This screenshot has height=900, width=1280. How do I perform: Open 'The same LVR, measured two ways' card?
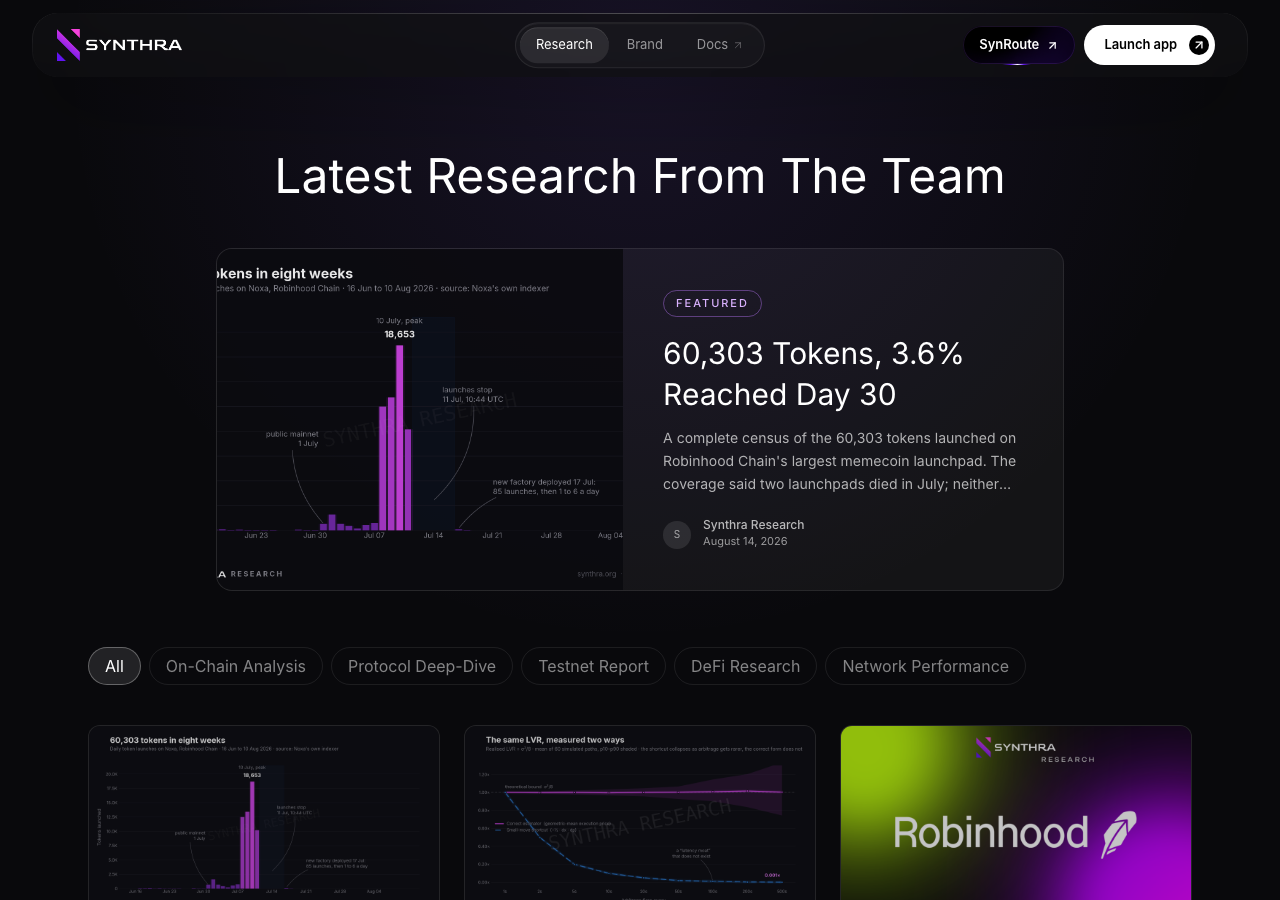(x=640, y=813)
